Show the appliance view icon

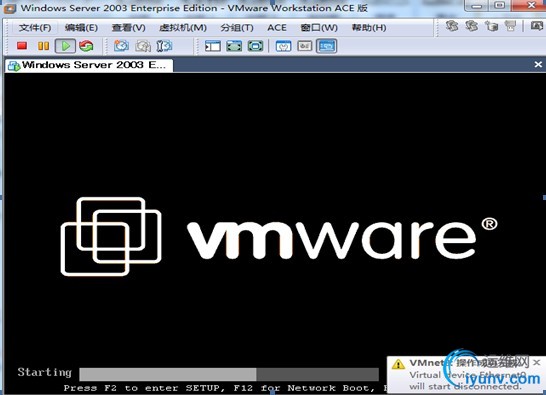click(x=305, y=46)
